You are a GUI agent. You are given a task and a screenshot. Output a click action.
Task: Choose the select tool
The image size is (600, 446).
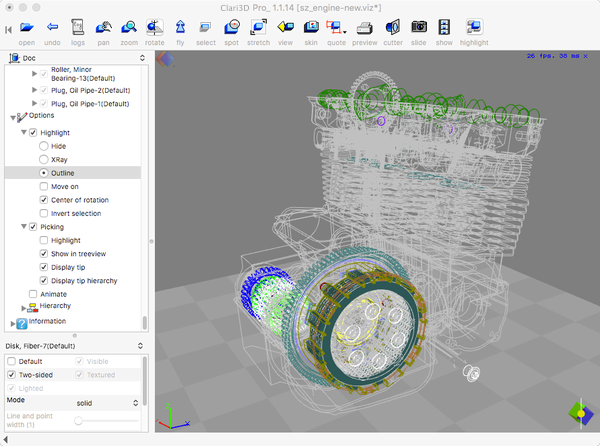(x=205, y=27)
